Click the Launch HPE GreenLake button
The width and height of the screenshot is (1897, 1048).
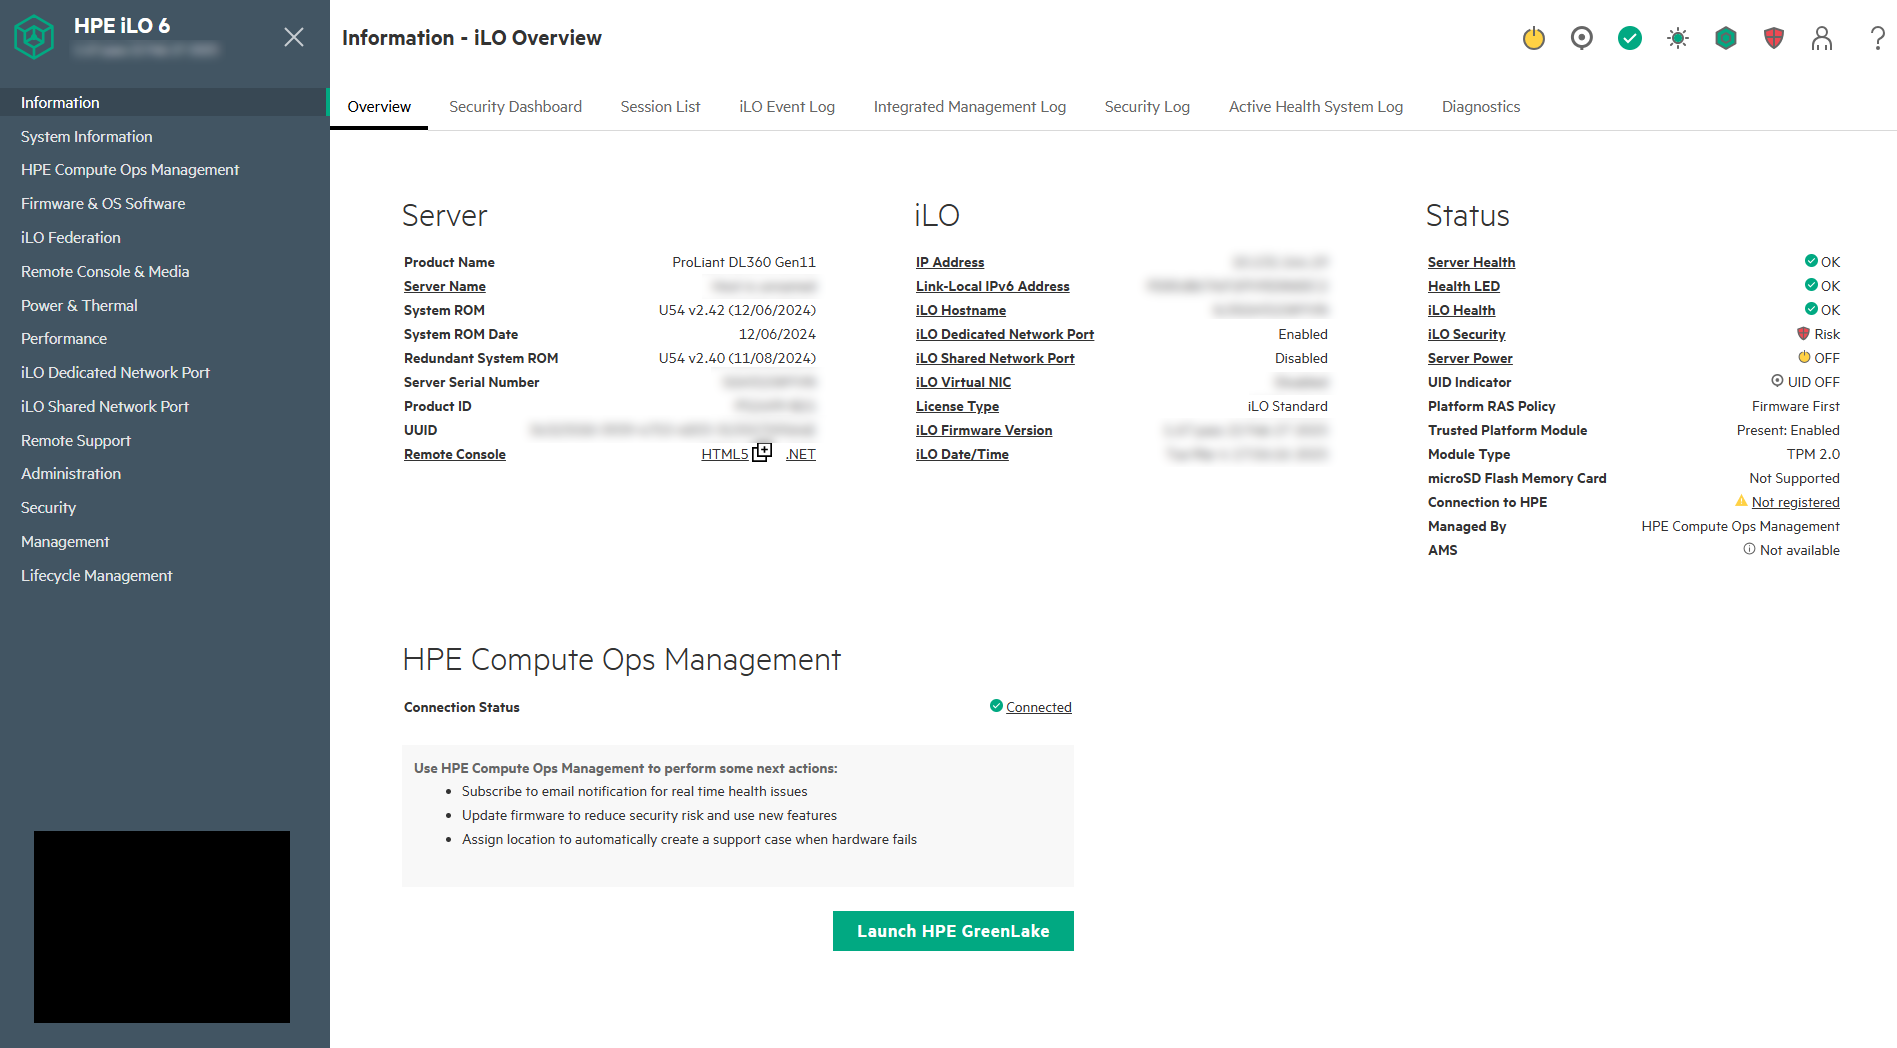coord(953,931)
